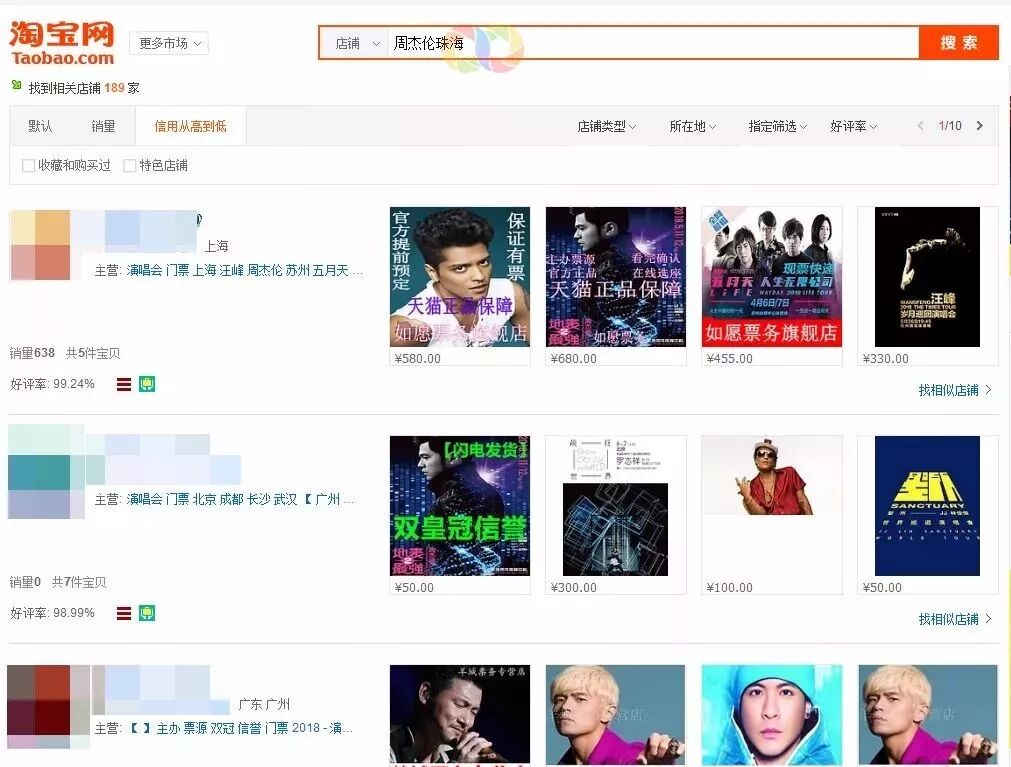
Task: Expand the 所在地 filter
Action: coord(692,126)
